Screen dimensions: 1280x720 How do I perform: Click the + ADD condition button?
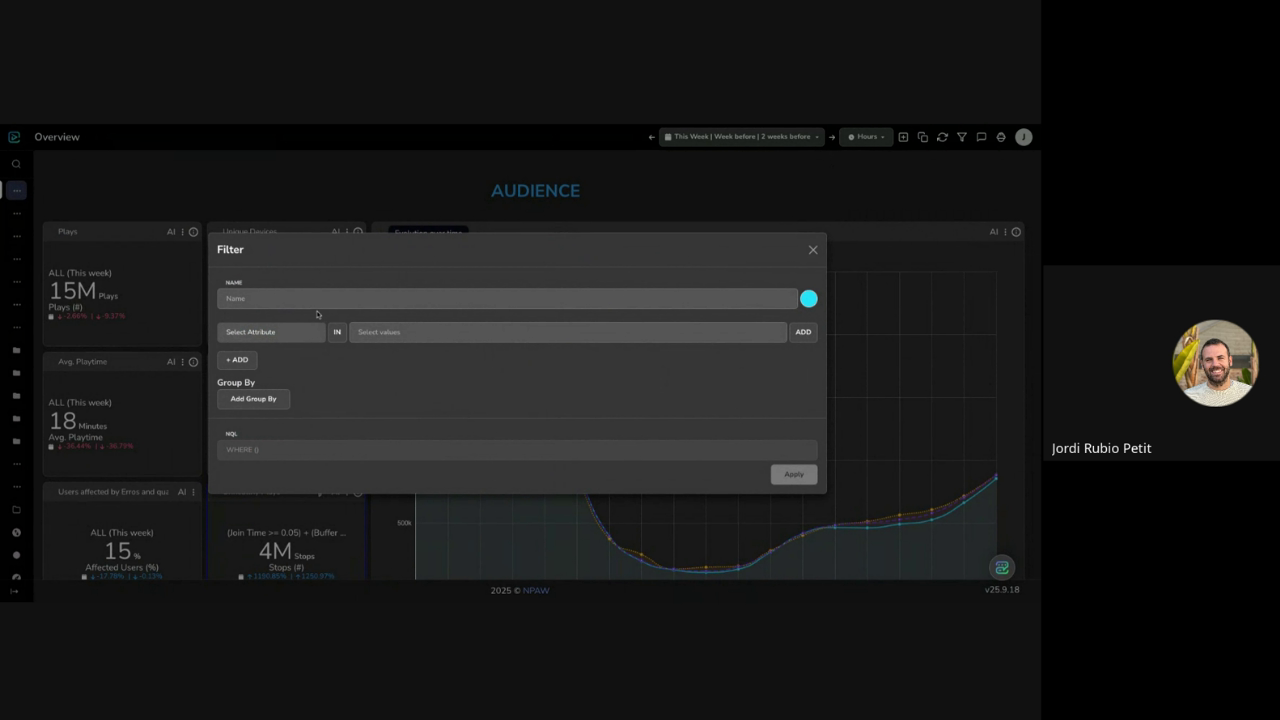click(x=237, y=360)
